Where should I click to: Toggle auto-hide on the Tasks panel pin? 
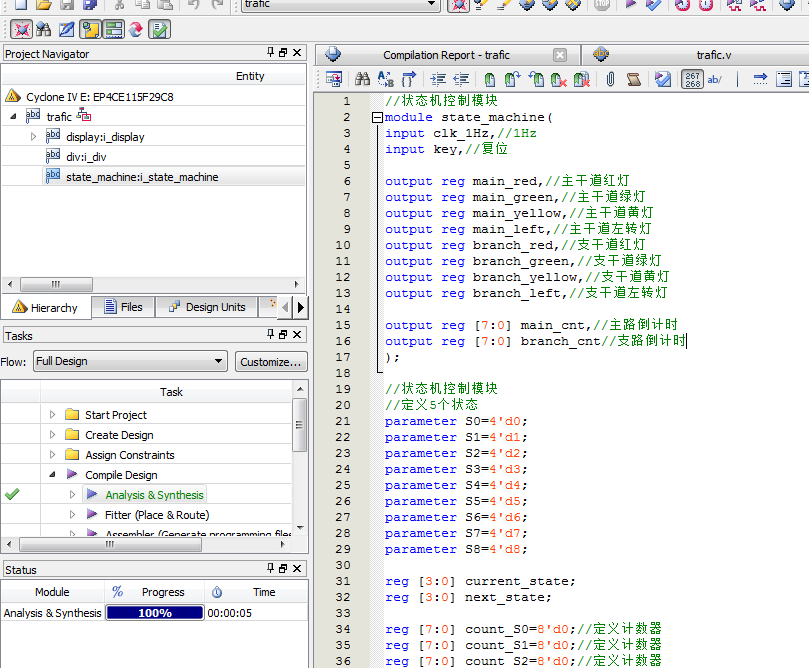(269, 335)
